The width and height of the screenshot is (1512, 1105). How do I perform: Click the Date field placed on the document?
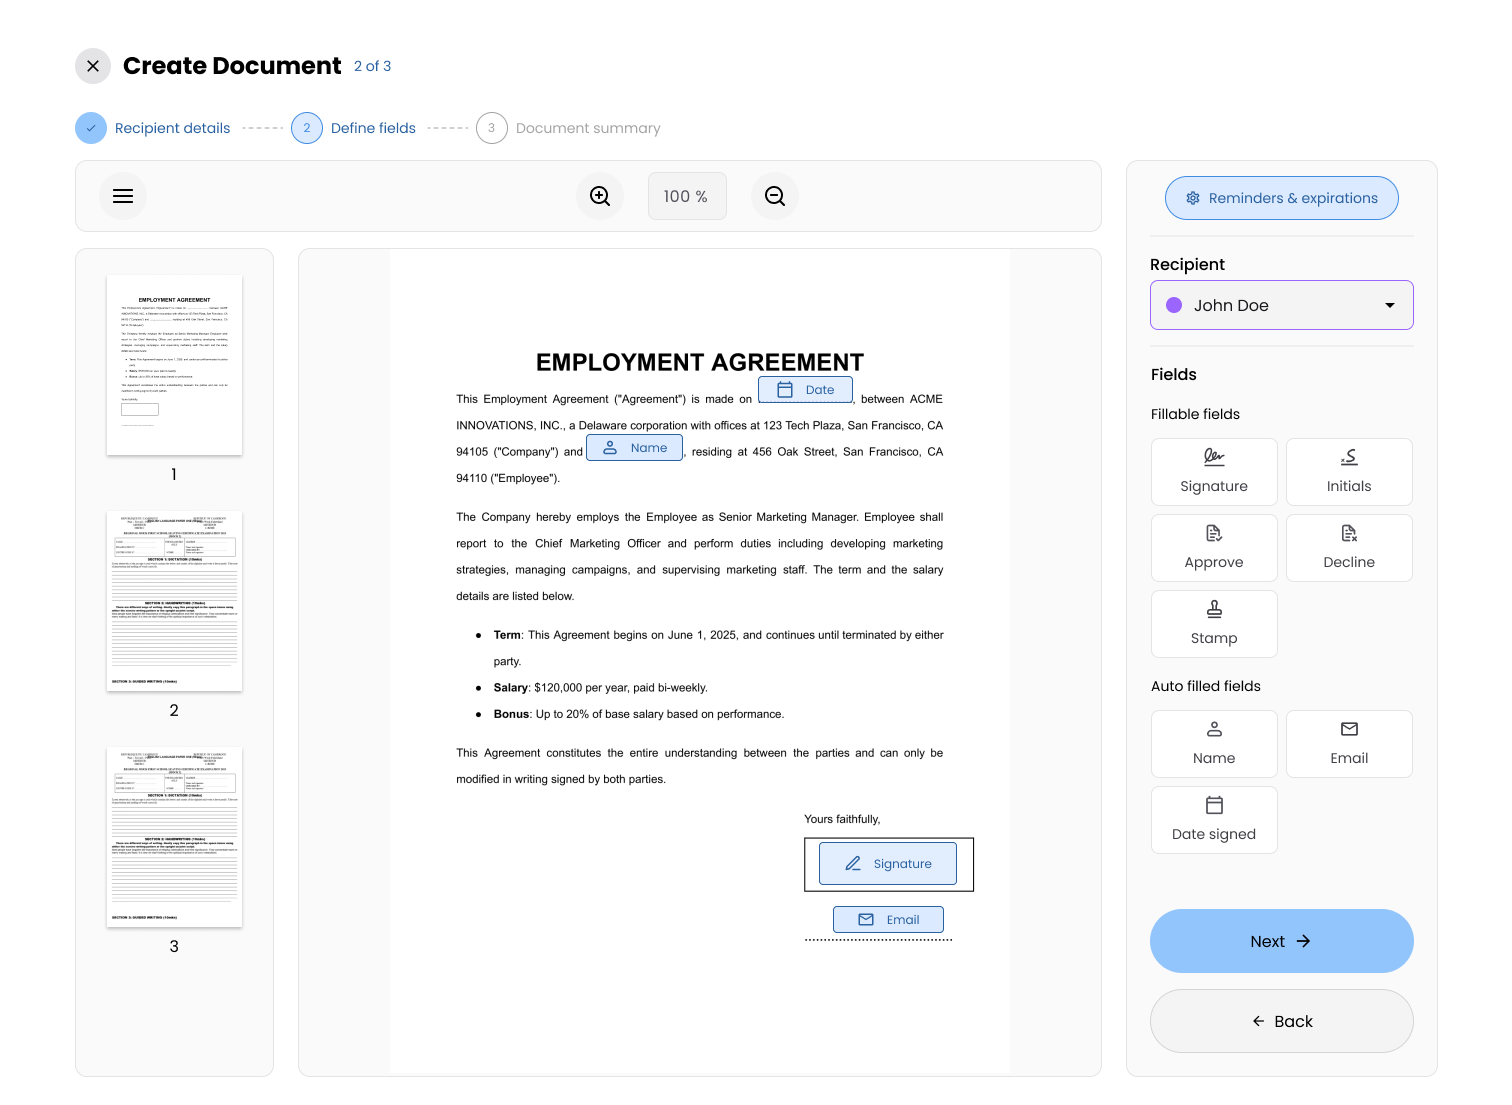click(805, 389)
